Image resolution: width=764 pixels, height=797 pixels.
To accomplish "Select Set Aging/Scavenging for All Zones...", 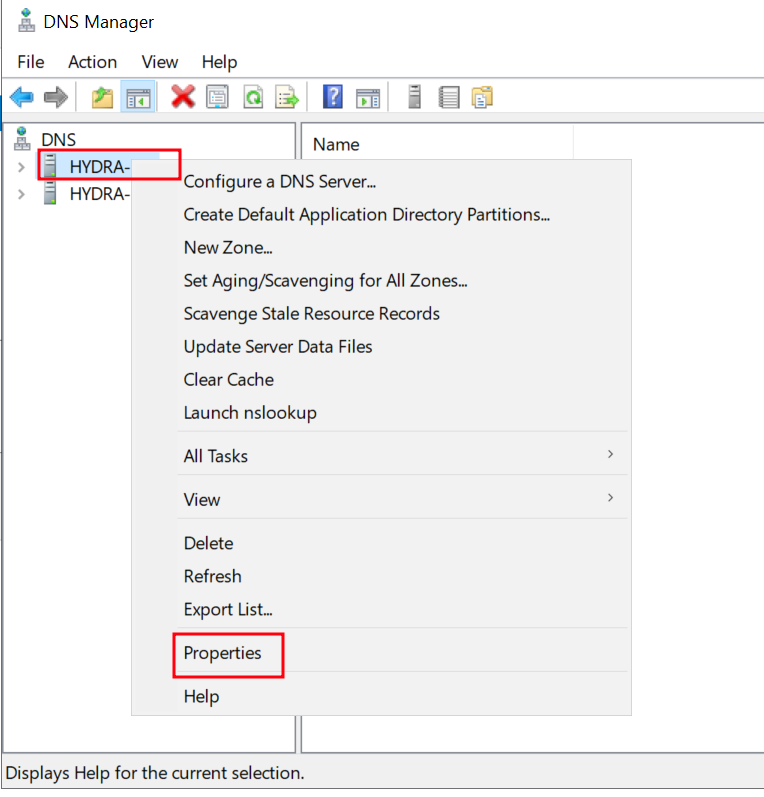I will pyautogui.click(x=325, y=281).
